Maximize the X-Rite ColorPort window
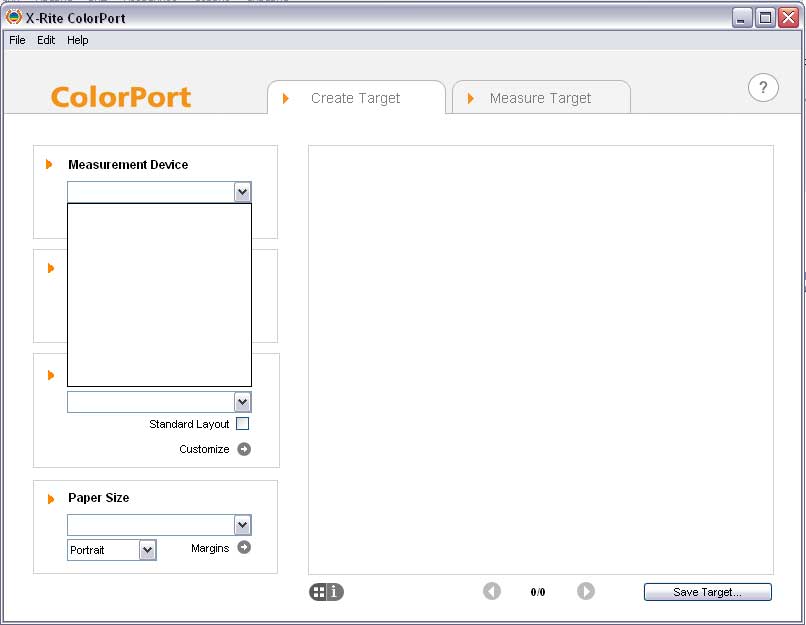The width and height of the screenshot is (806, 625). [765, 18]
